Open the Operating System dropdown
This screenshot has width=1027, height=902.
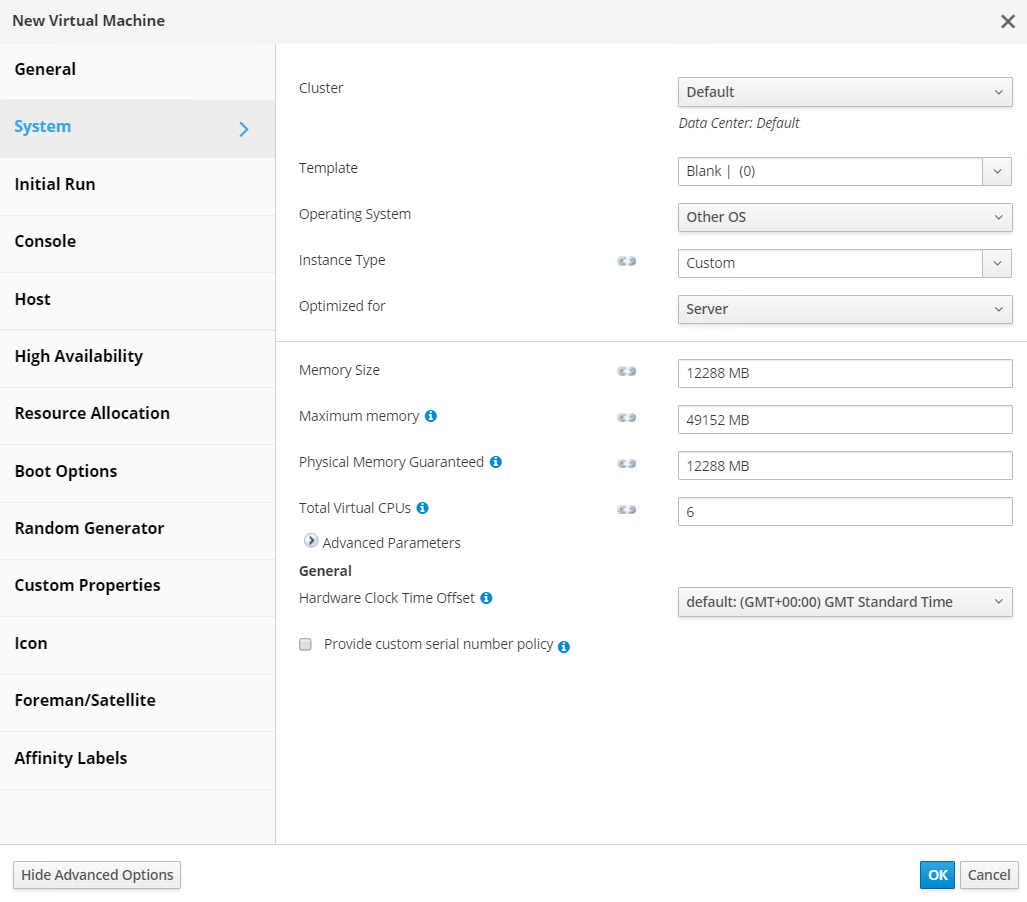point(844,217)
